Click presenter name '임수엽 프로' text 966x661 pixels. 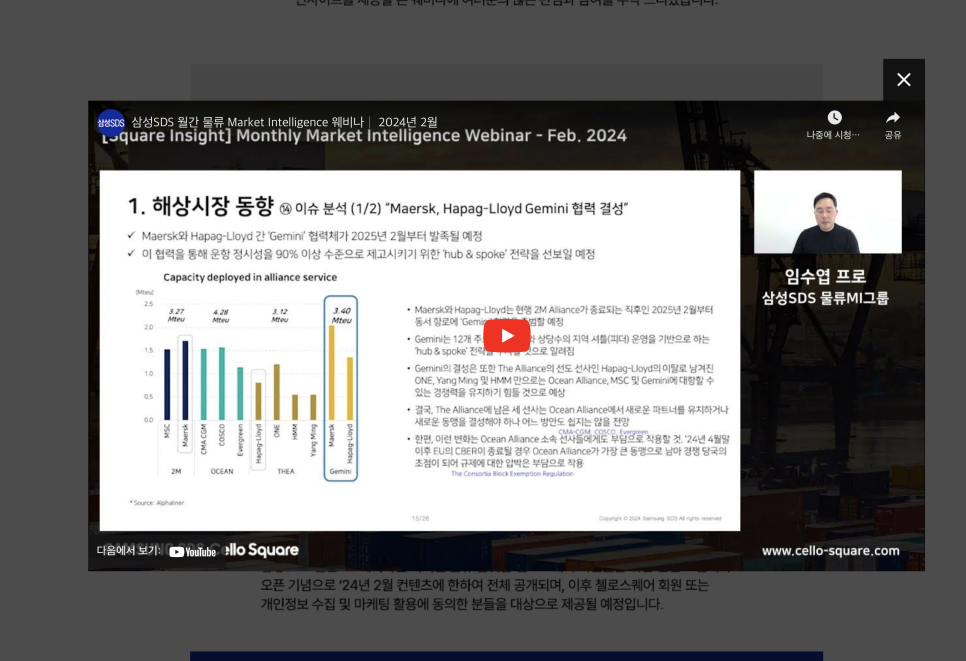click(825, 276)
